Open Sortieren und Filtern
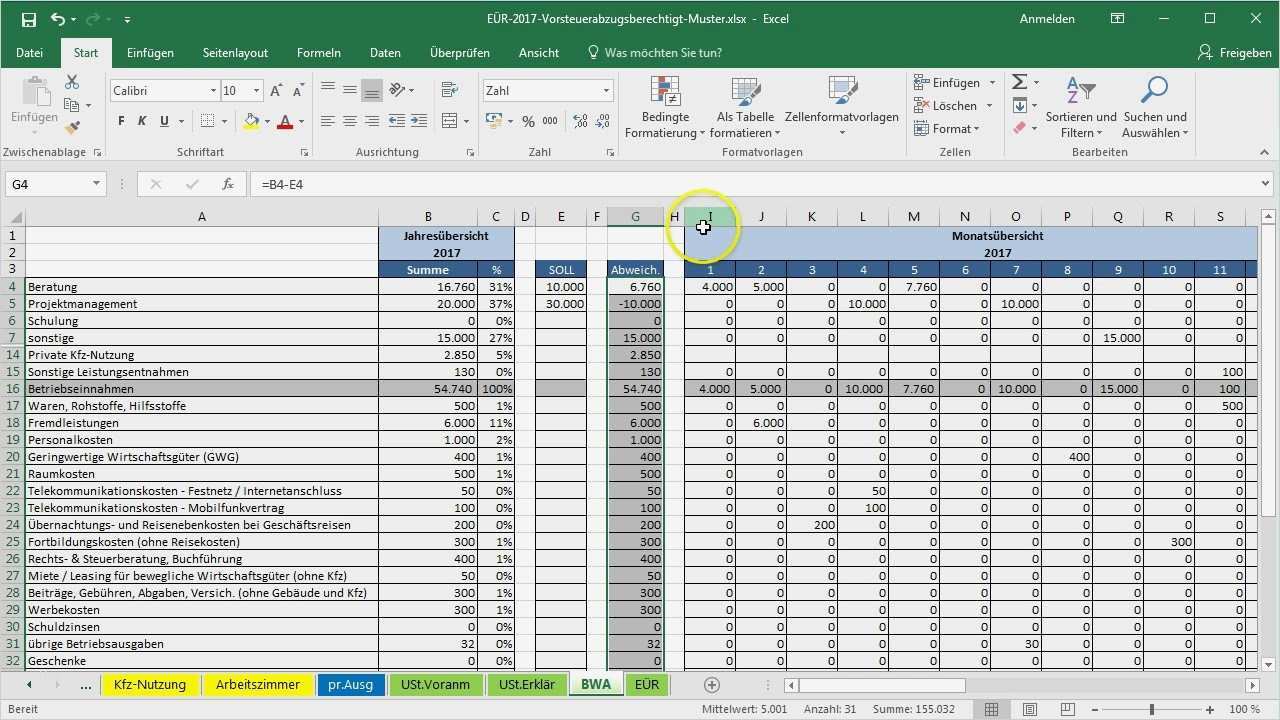This screenshot has width=1280, height=720. pyautogui.click(x=1081, y=107)
